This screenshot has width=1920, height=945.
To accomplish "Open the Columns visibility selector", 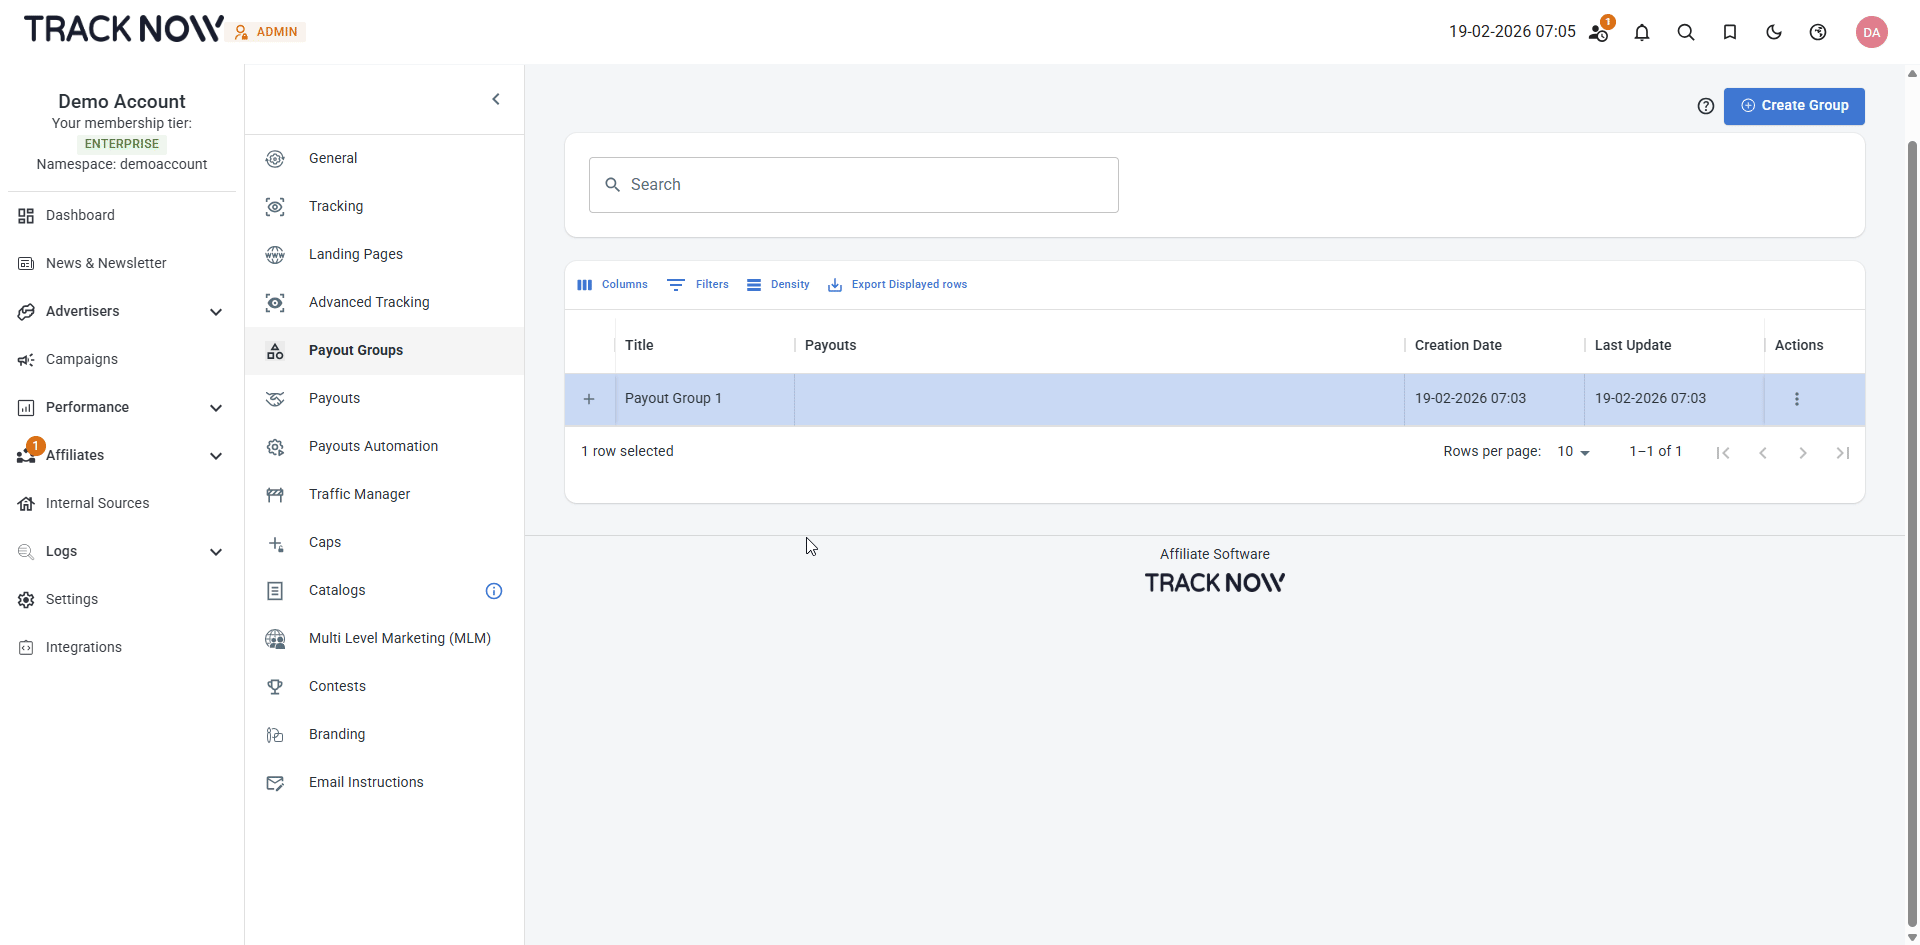I will click(612, 285).
